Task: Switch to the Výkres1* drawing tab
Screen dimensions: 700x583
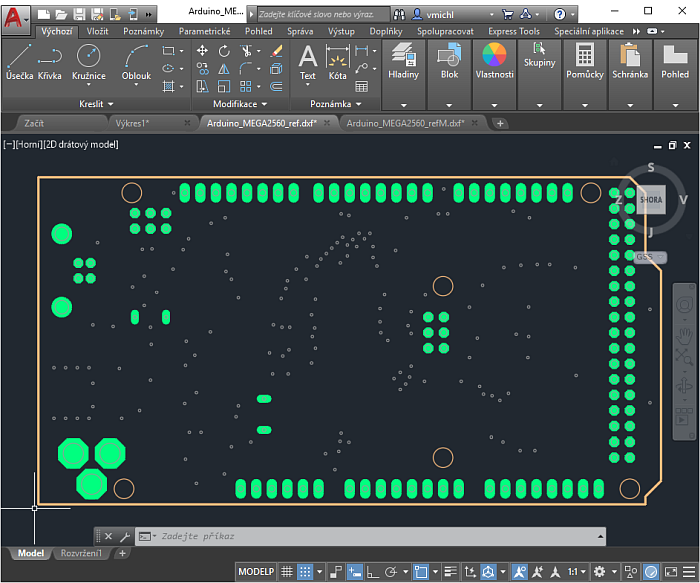Action: click(x=132, y=123)
